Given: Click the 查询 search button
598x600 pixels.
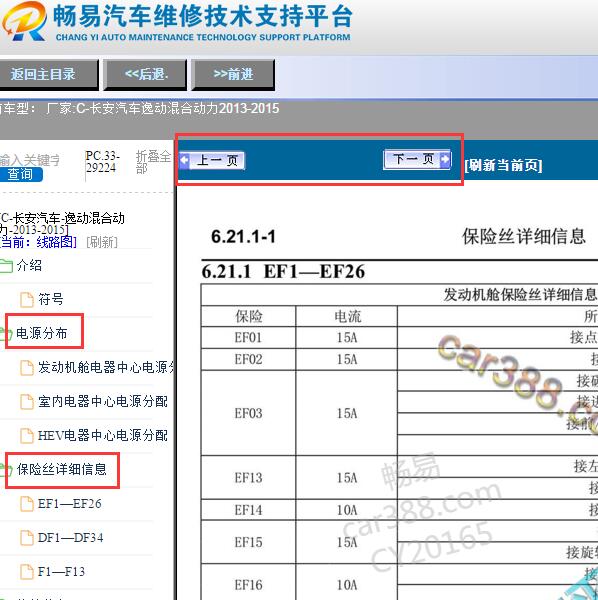Looking at the screenshot, I should (x=20, y=174).
